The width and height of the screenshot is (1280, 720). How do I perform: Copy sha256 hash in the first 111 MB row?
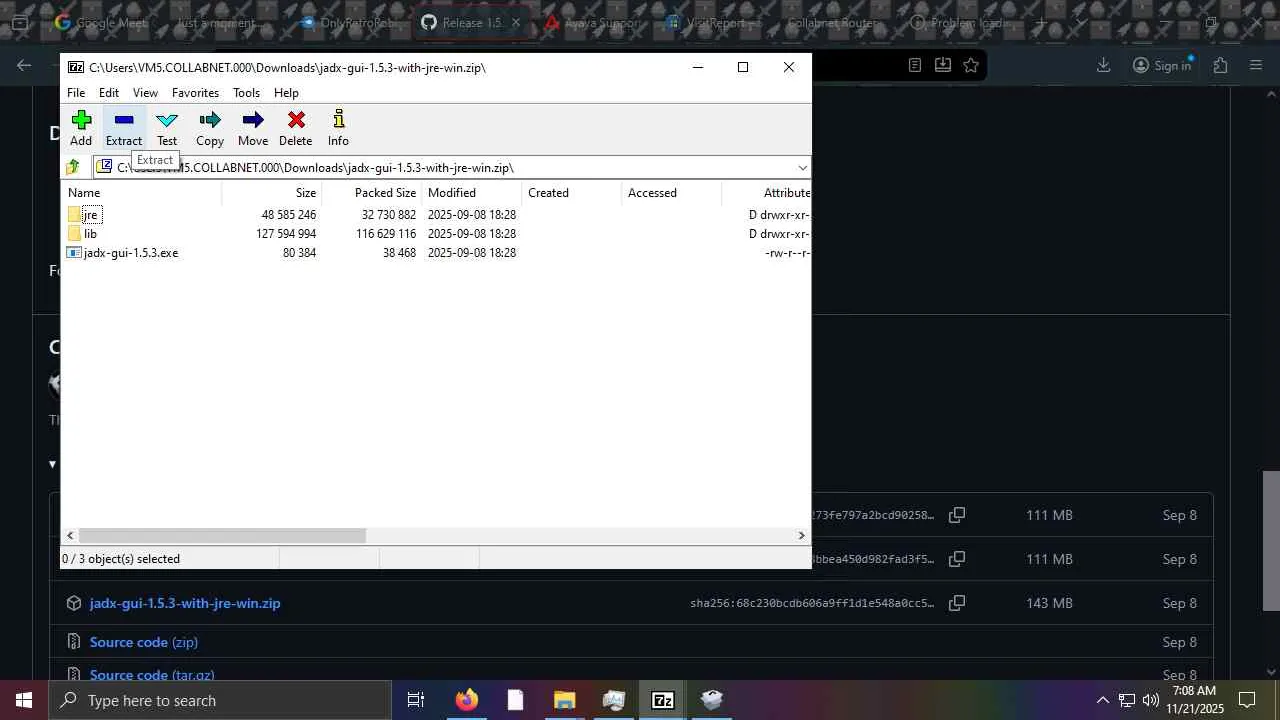click(x=957, y=515)
